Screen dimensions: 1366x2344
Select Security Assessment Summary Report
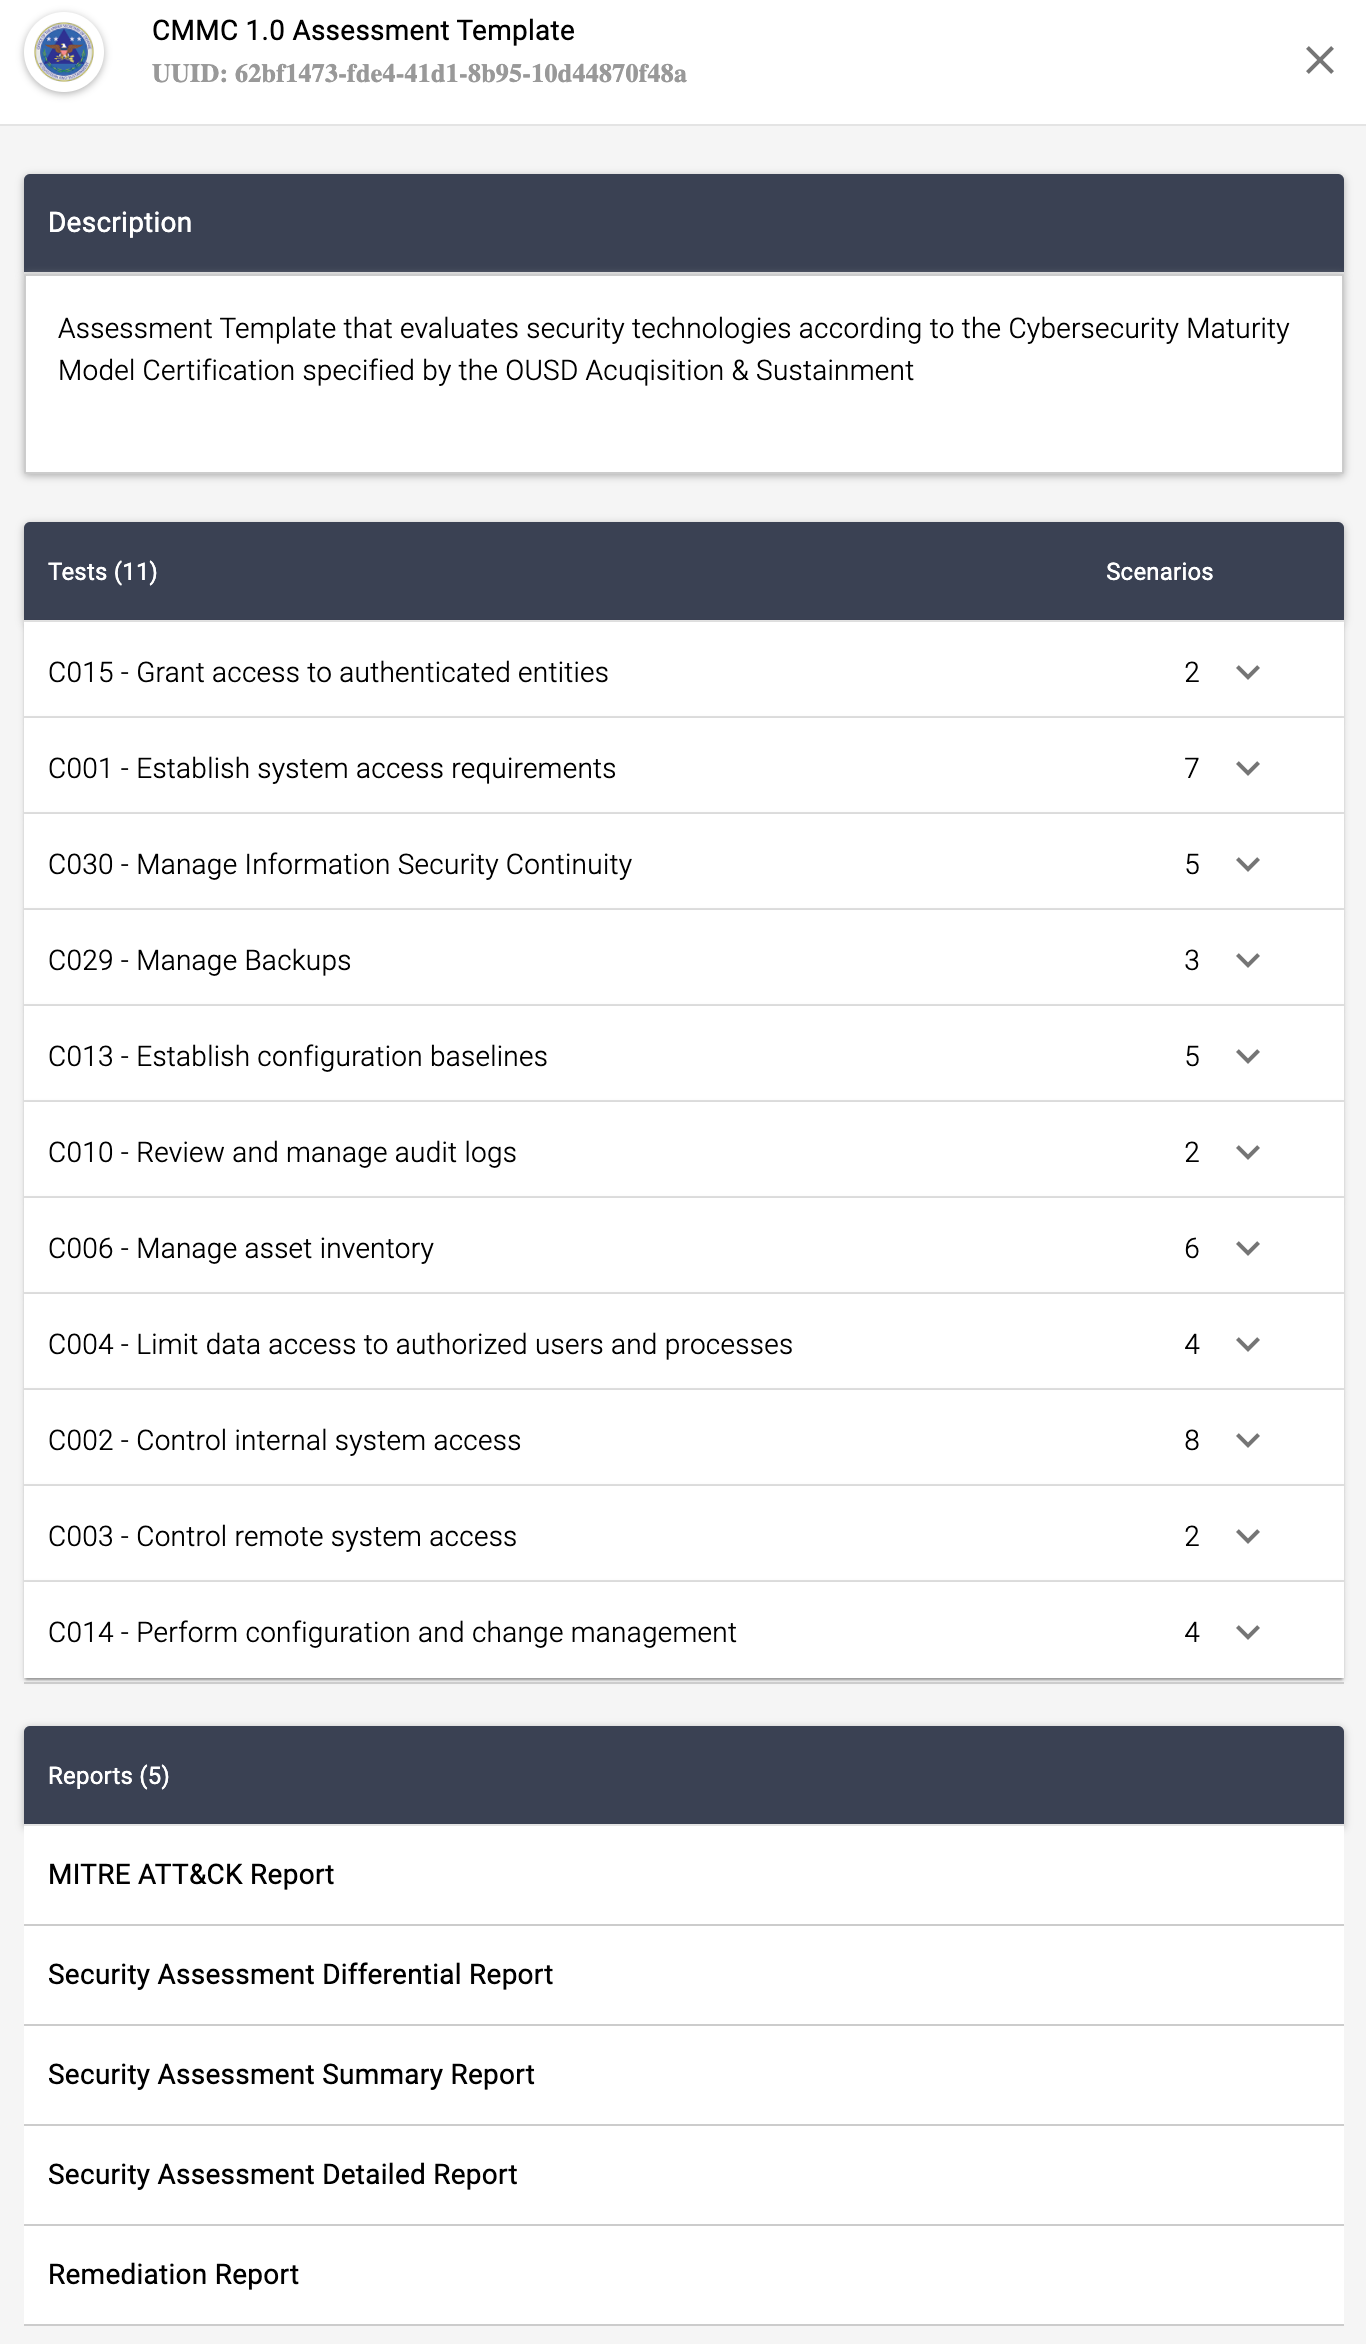click(x=291, y=2075)
